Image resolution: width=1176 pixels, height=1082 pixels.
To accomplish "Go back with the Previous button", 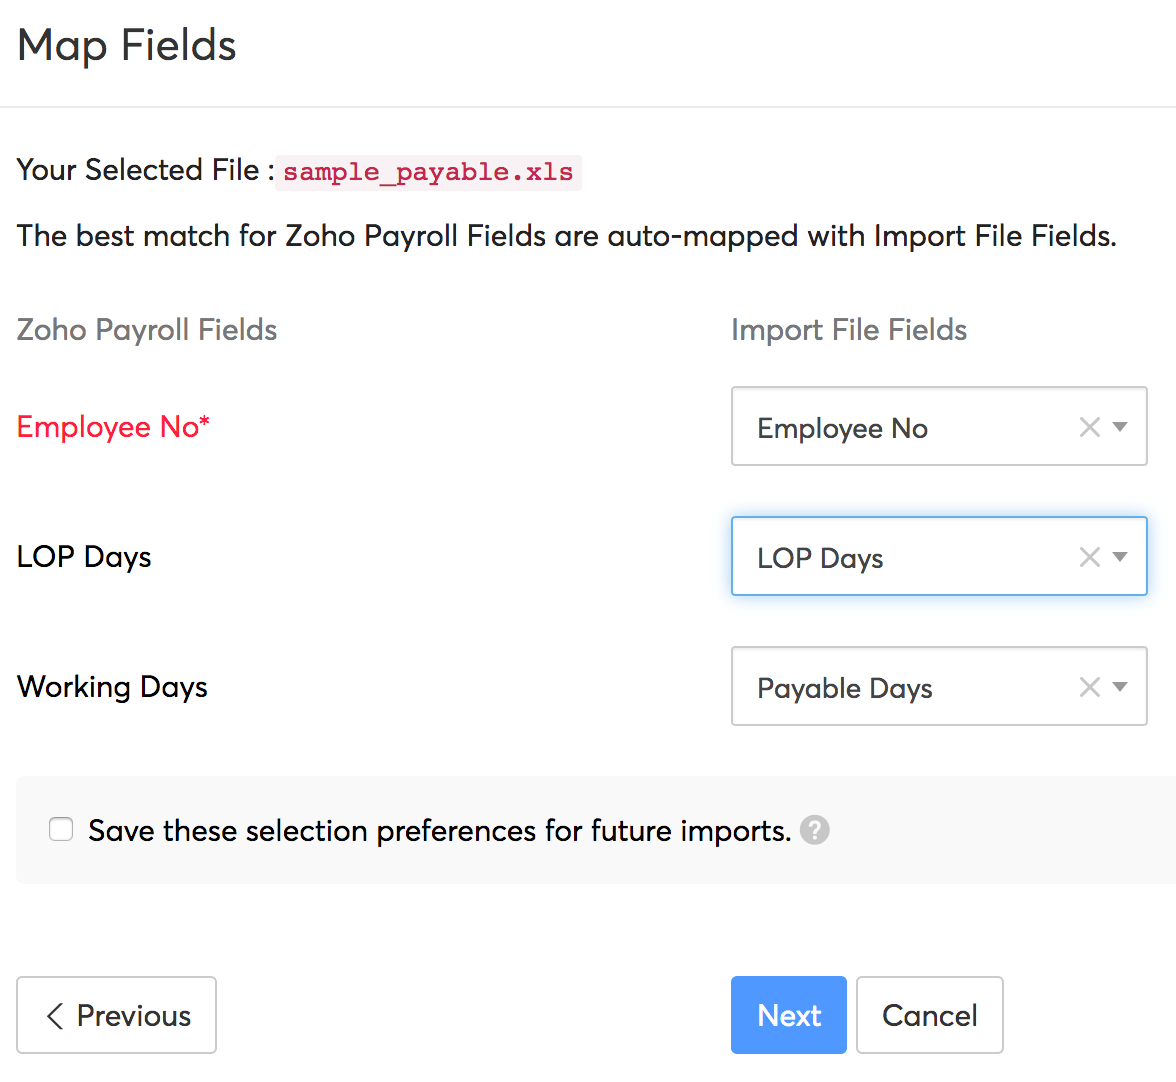I will (x=117, y=1015).
